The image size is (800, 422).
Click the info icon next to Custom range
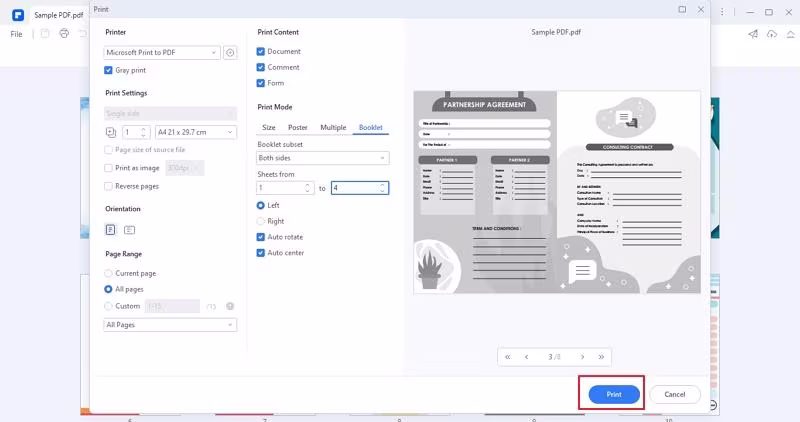(x=230, y=306)
